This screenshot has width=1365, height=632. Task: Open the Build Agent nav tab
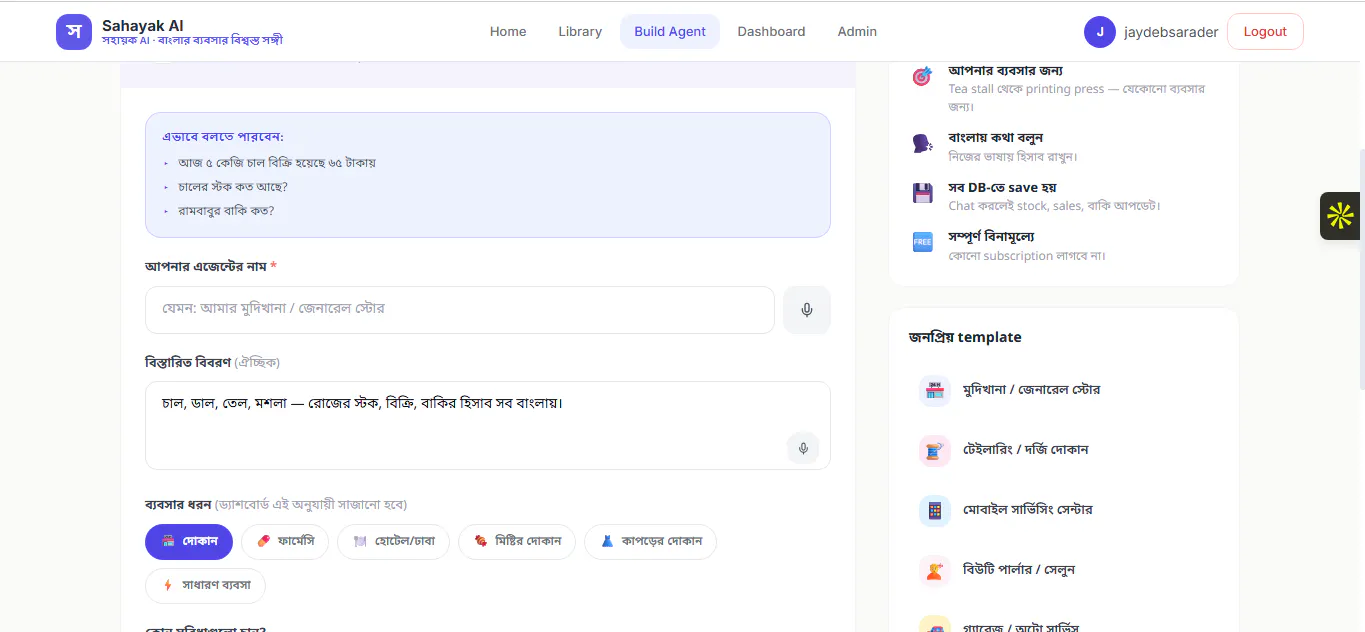tap(670, 32)
